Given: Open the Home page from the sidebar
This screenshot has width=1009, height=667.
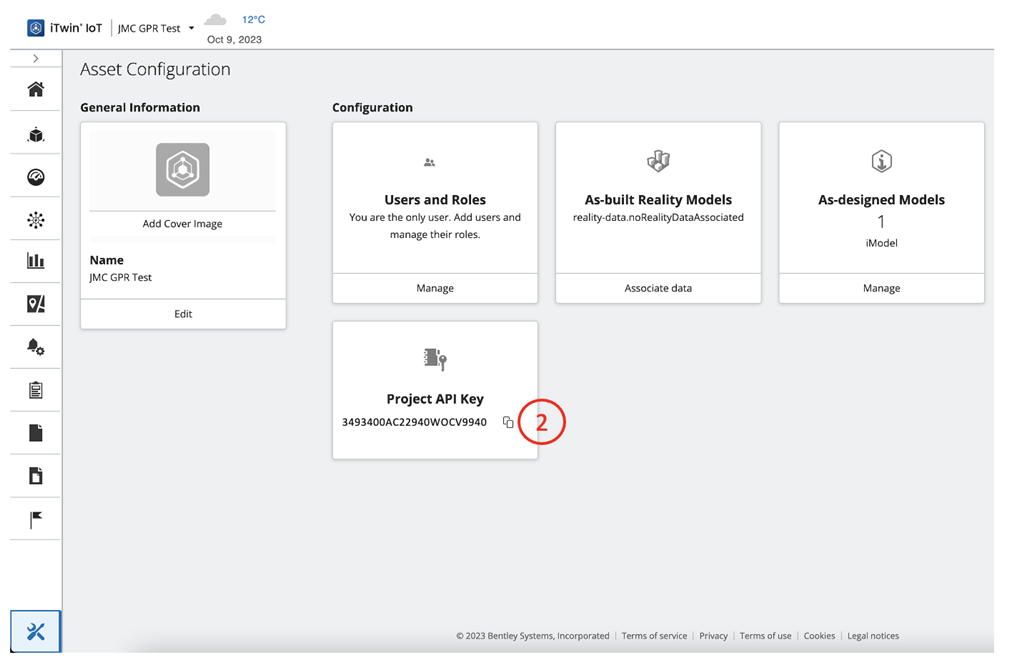Looking at the screenshot, I should 35,90.
